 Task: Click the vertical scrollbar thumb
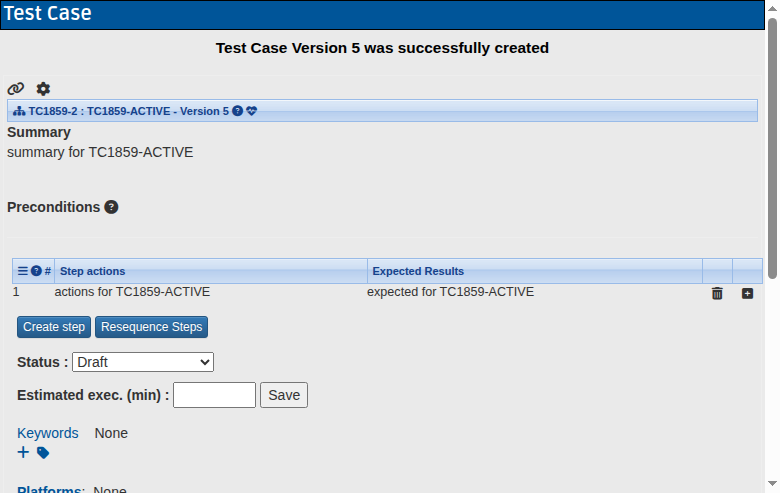[772, 149]
